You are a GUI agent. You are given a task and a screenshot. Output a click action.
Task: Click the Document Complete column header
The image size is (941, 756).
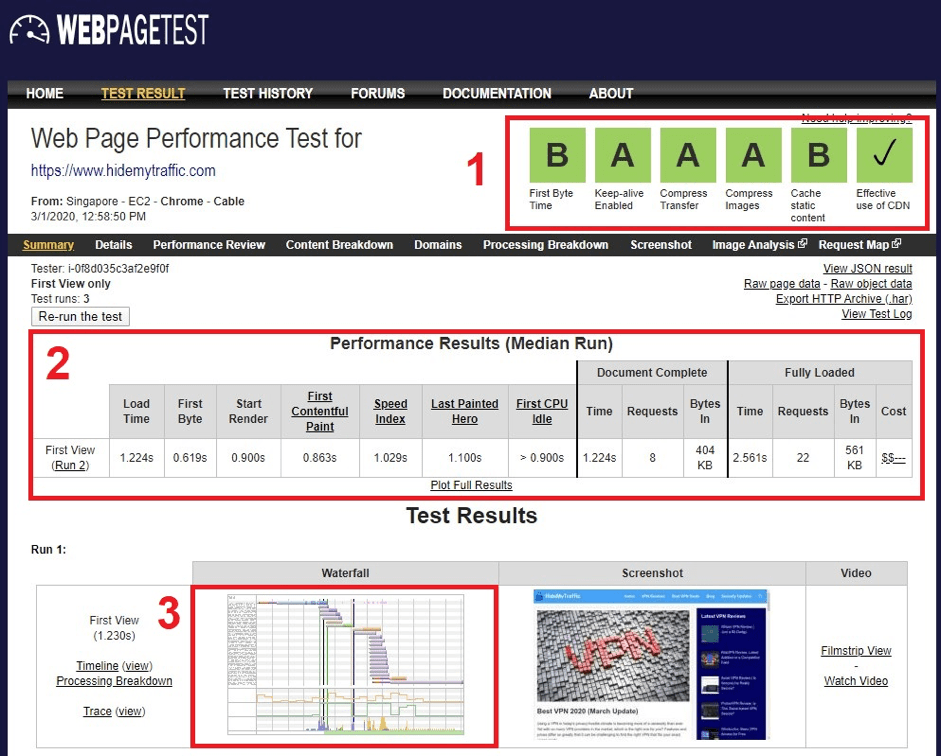click(652, 373)
